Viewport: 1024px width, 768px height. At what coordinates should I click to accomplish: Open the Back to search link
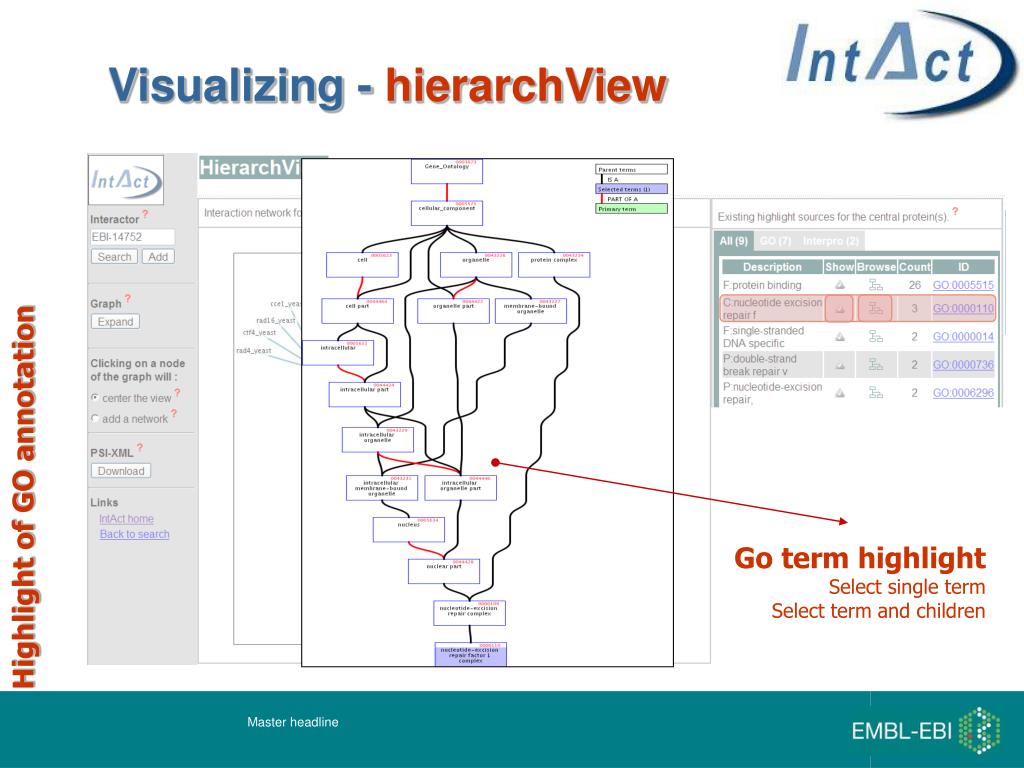click(x=135, y=534)
